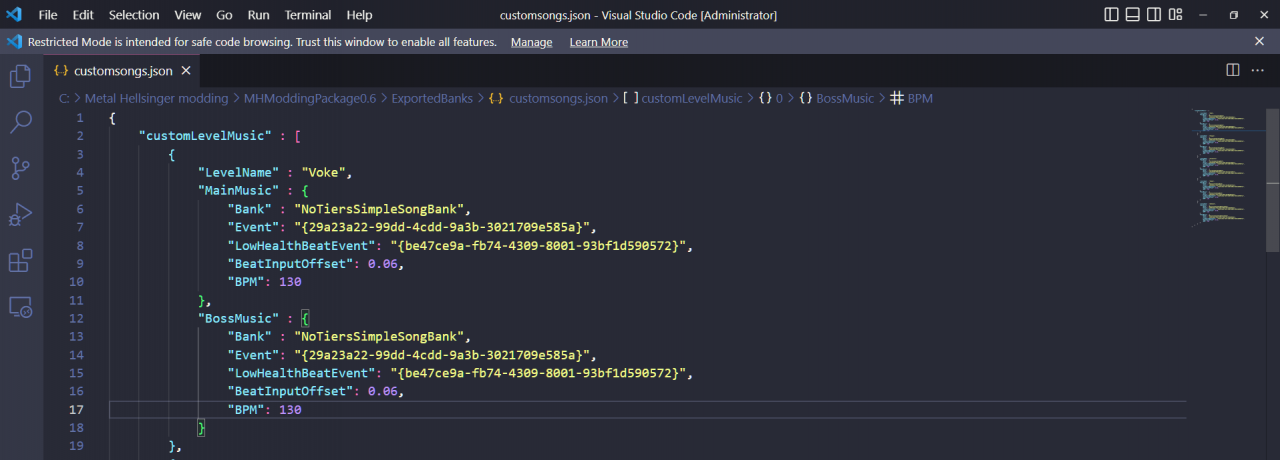Open the editor More Actions ellipsis
1280x460 pixels.
pos(1258,70)
